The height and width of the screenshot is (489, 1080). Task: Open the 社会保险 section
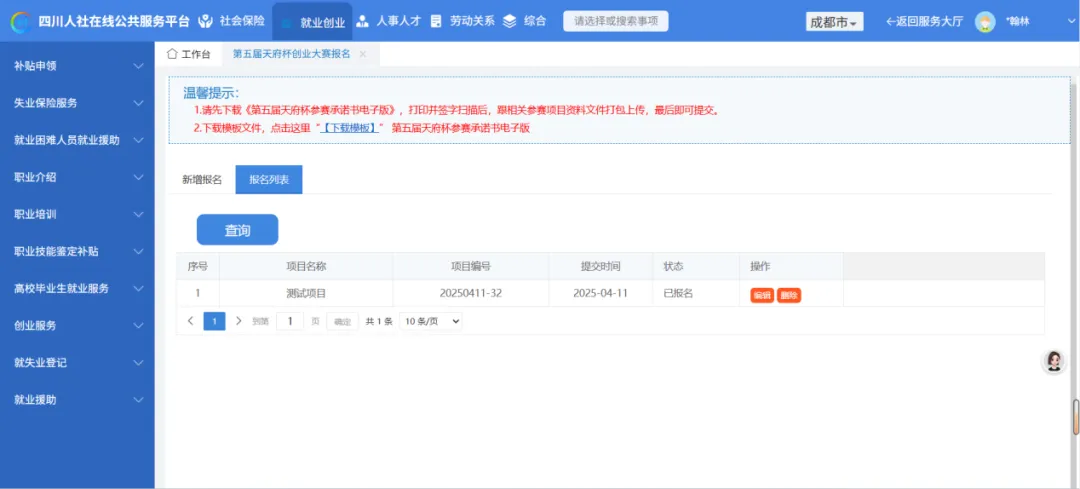(x=232, y=21)
